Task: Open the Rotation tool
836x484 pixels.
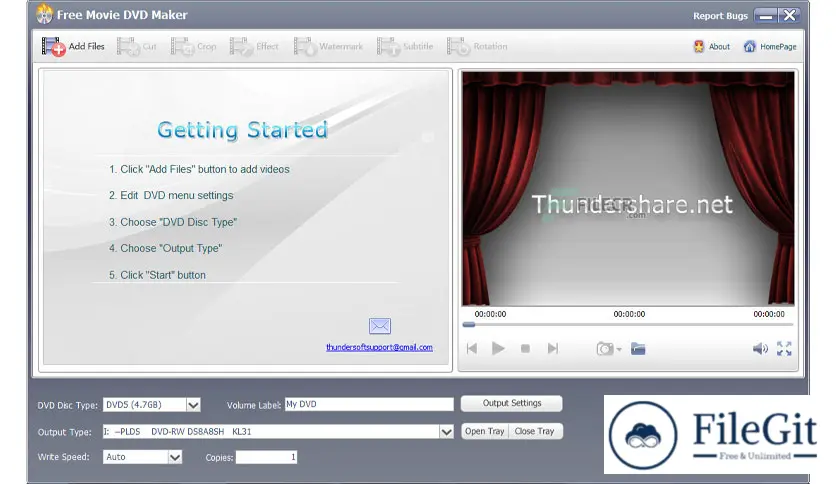Action: [x=477, y=46]
